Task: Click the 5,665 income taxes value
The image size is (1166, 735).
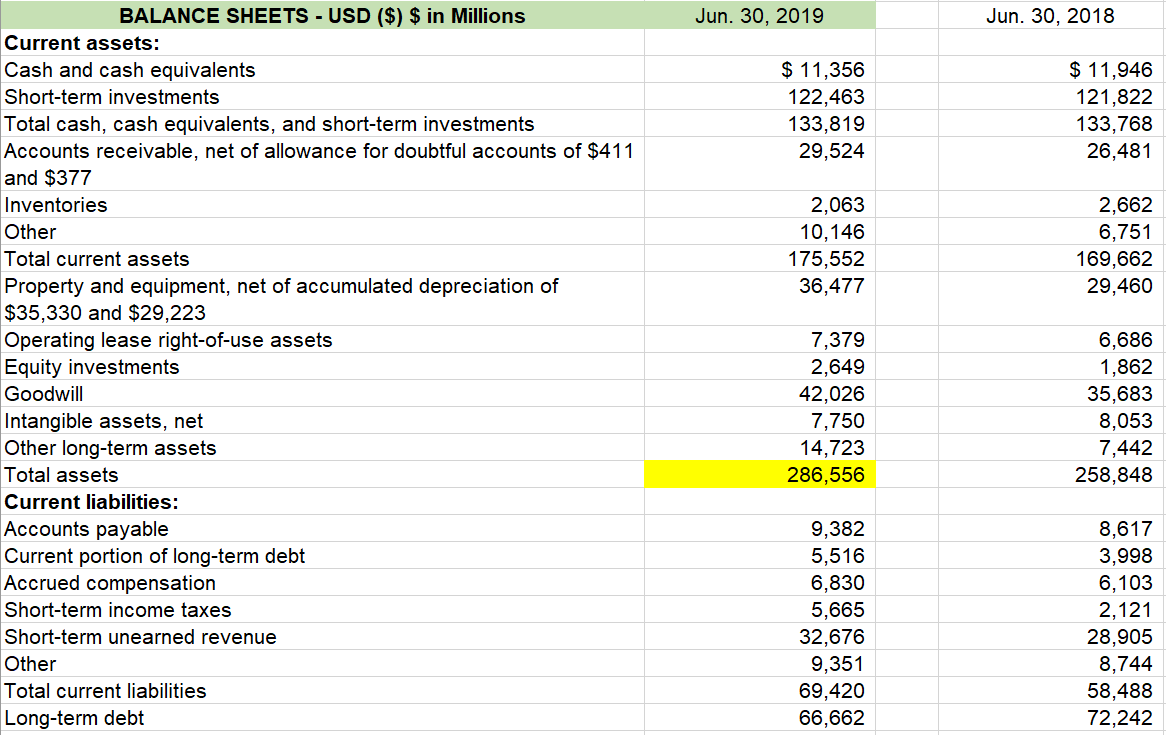Action: 838,610
